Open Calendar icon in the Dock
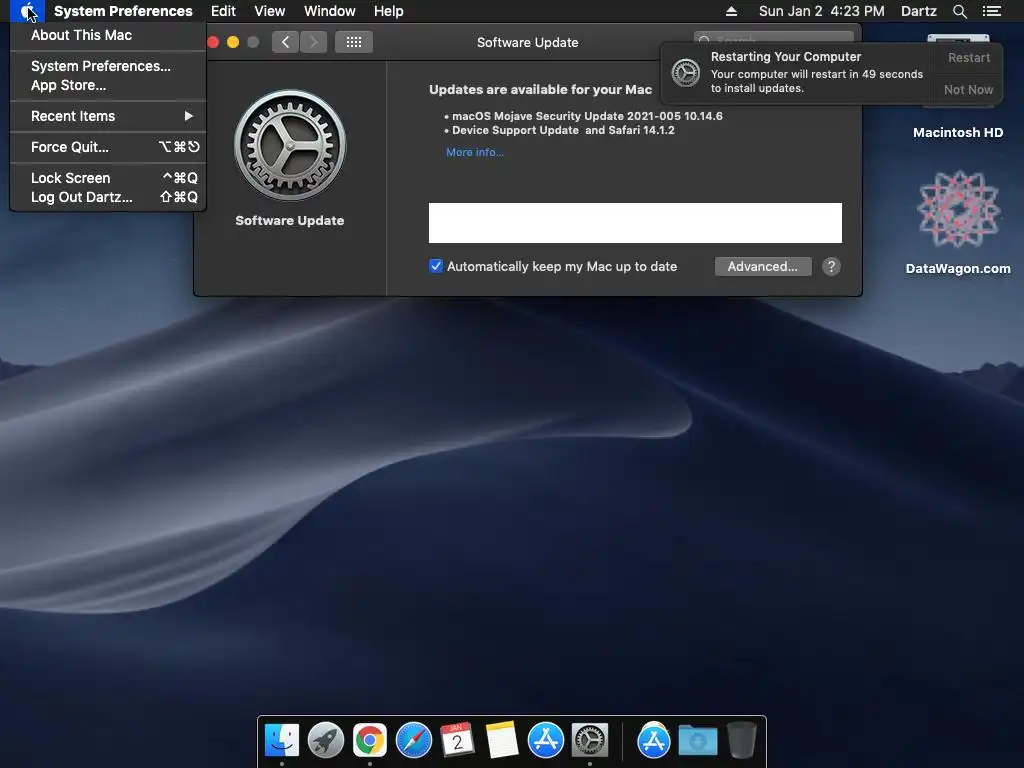The width and height of the screenshot is (1024, 768). 457,741
